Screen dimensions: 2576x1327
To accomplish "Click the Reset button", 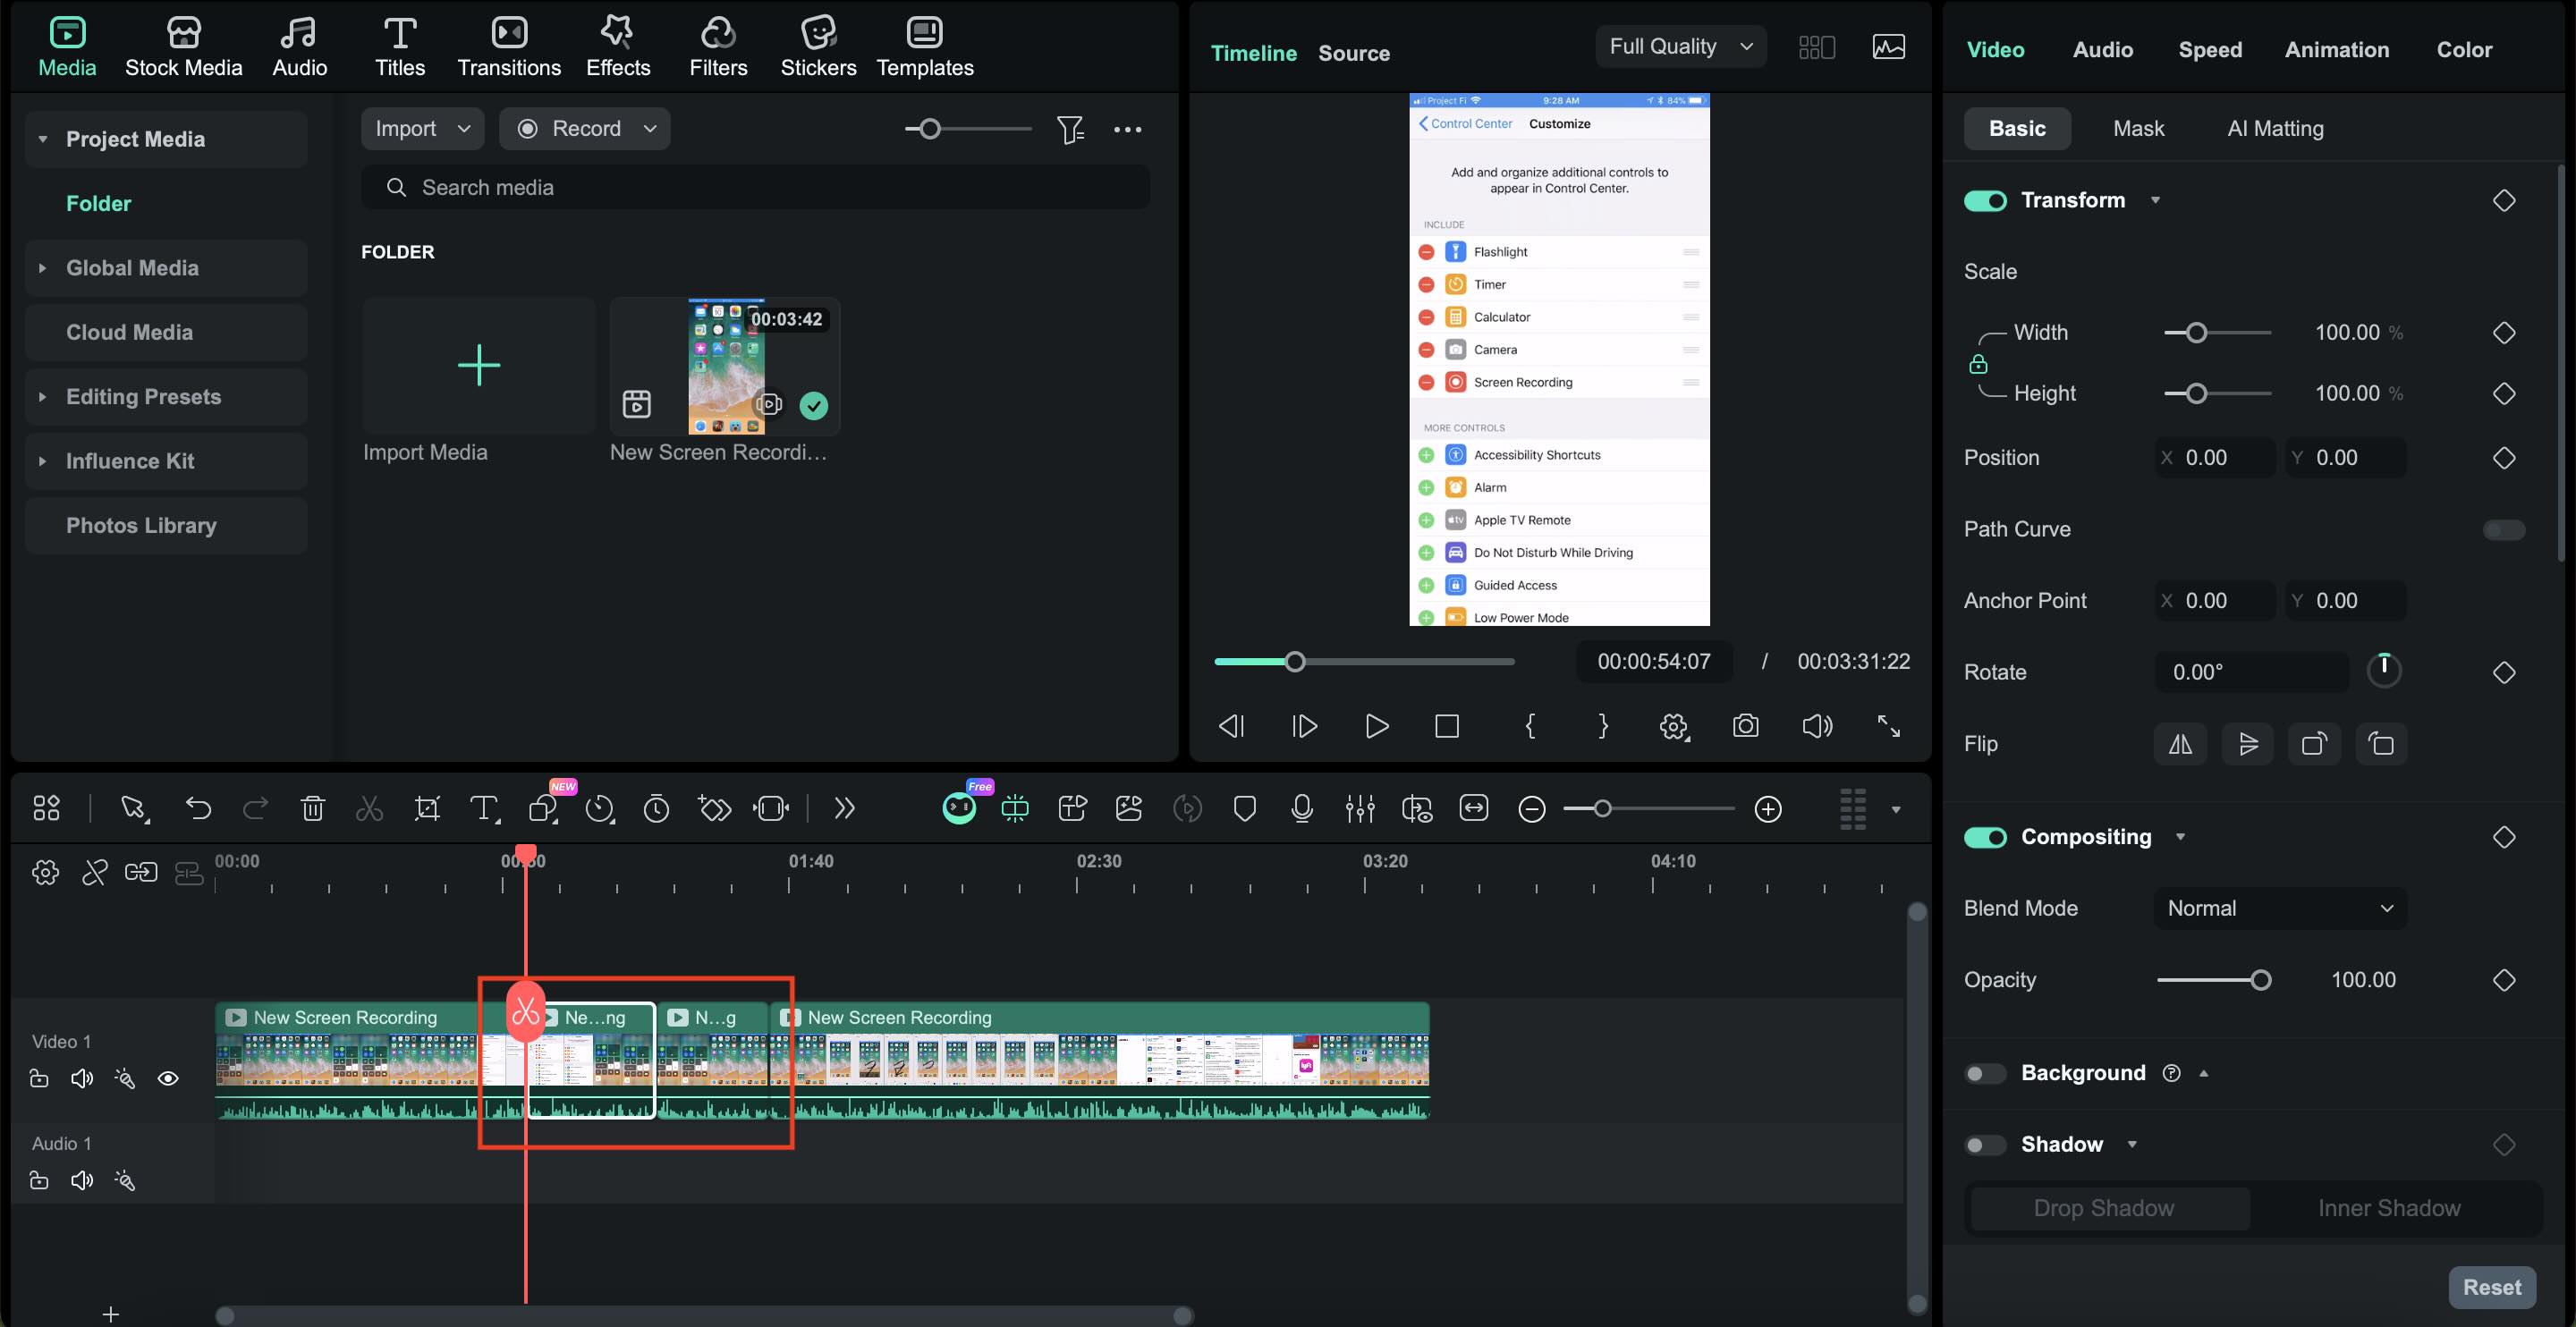I will coord(2491,1287).
